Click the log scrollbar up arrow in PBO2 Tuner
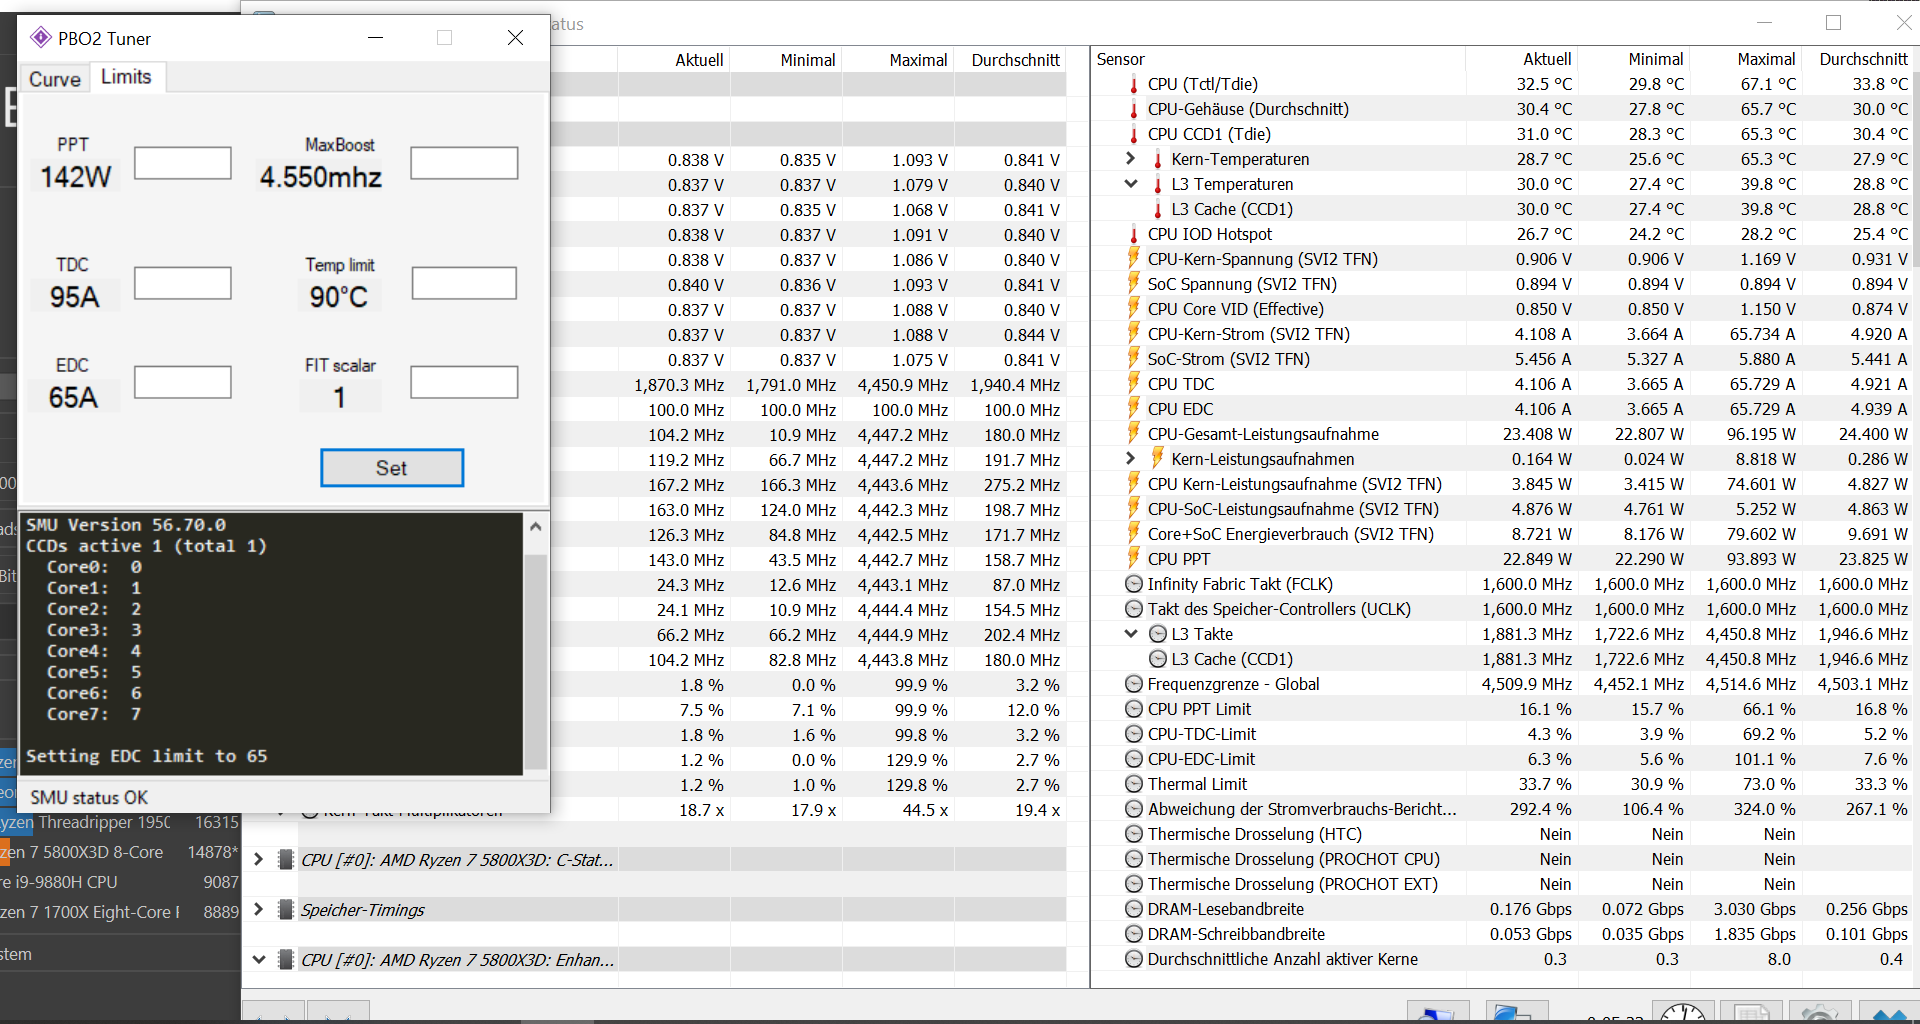Screen dimensions: 1920x1024 pos(536,526)
